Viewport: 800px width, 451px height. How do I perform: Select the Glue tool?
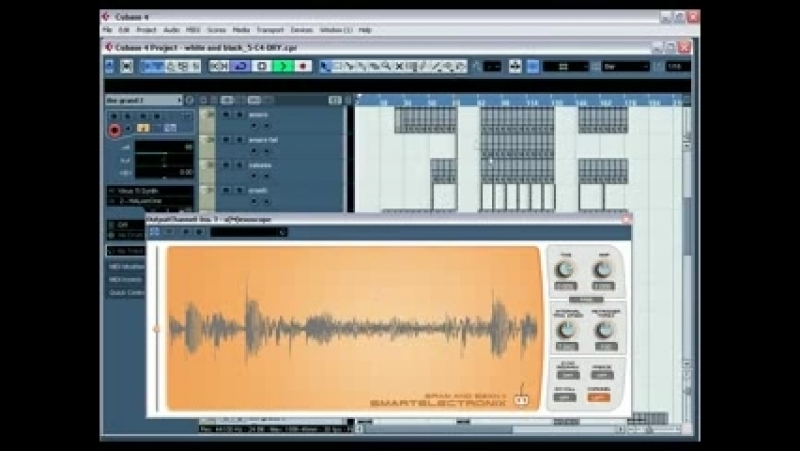pos(362,66)
